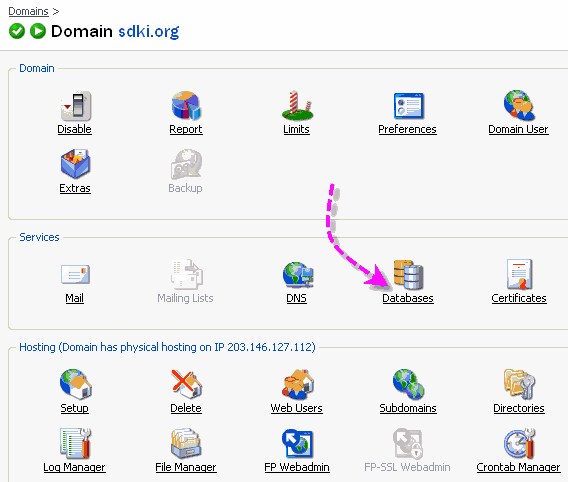568x482 pixels.
Task: Click the Mail envelope icon
Action: point(75,274)
